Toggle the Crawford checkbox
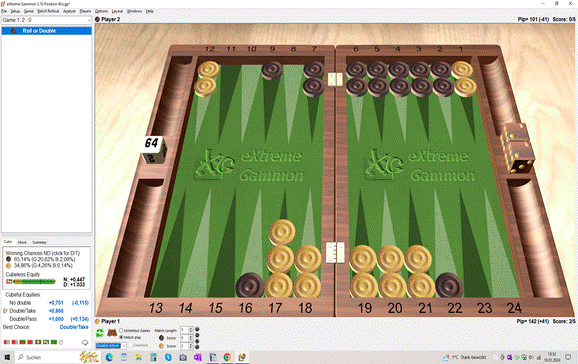 click(130, 346)
